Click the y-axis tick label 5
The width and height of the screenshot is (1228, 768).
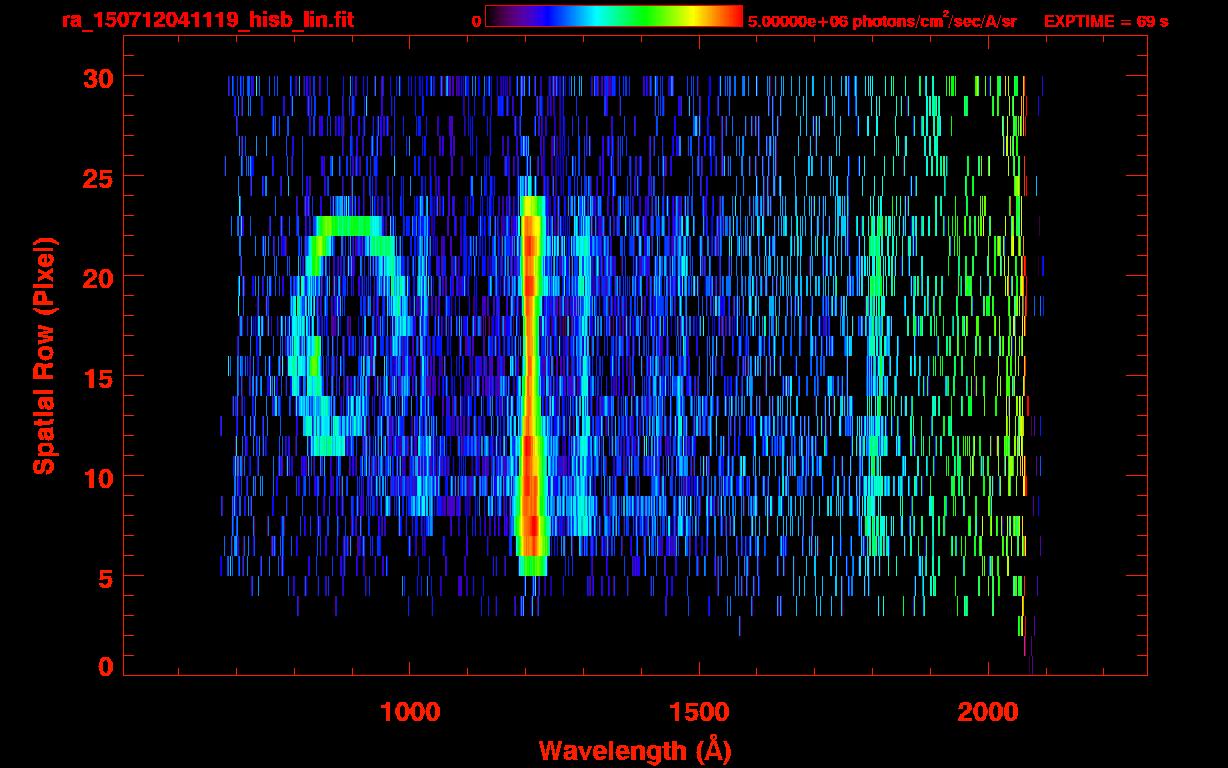106,577
